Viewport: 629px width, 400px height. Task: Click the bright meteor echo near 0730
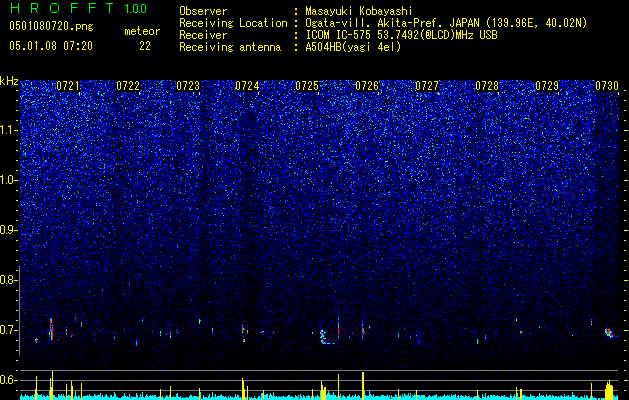tap(609, 332)
